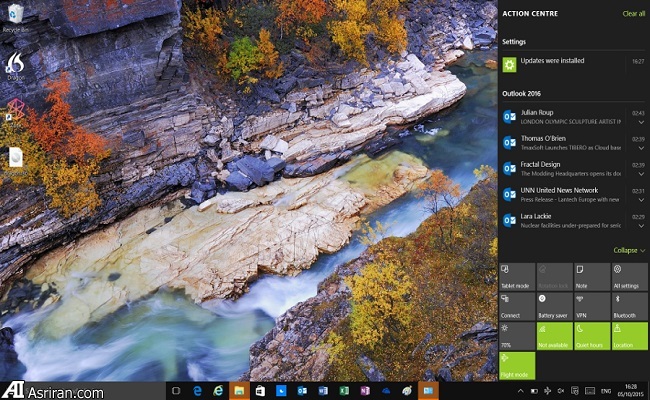Open OneNote from the taskbar
Viewport: 650px width, 400px height.
[x=364, y=390]
